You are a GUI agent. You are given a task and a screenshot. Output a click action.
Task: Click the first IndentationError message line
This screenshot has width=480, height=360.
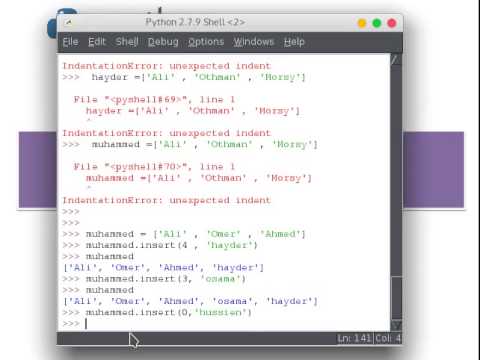pos(167,66)
